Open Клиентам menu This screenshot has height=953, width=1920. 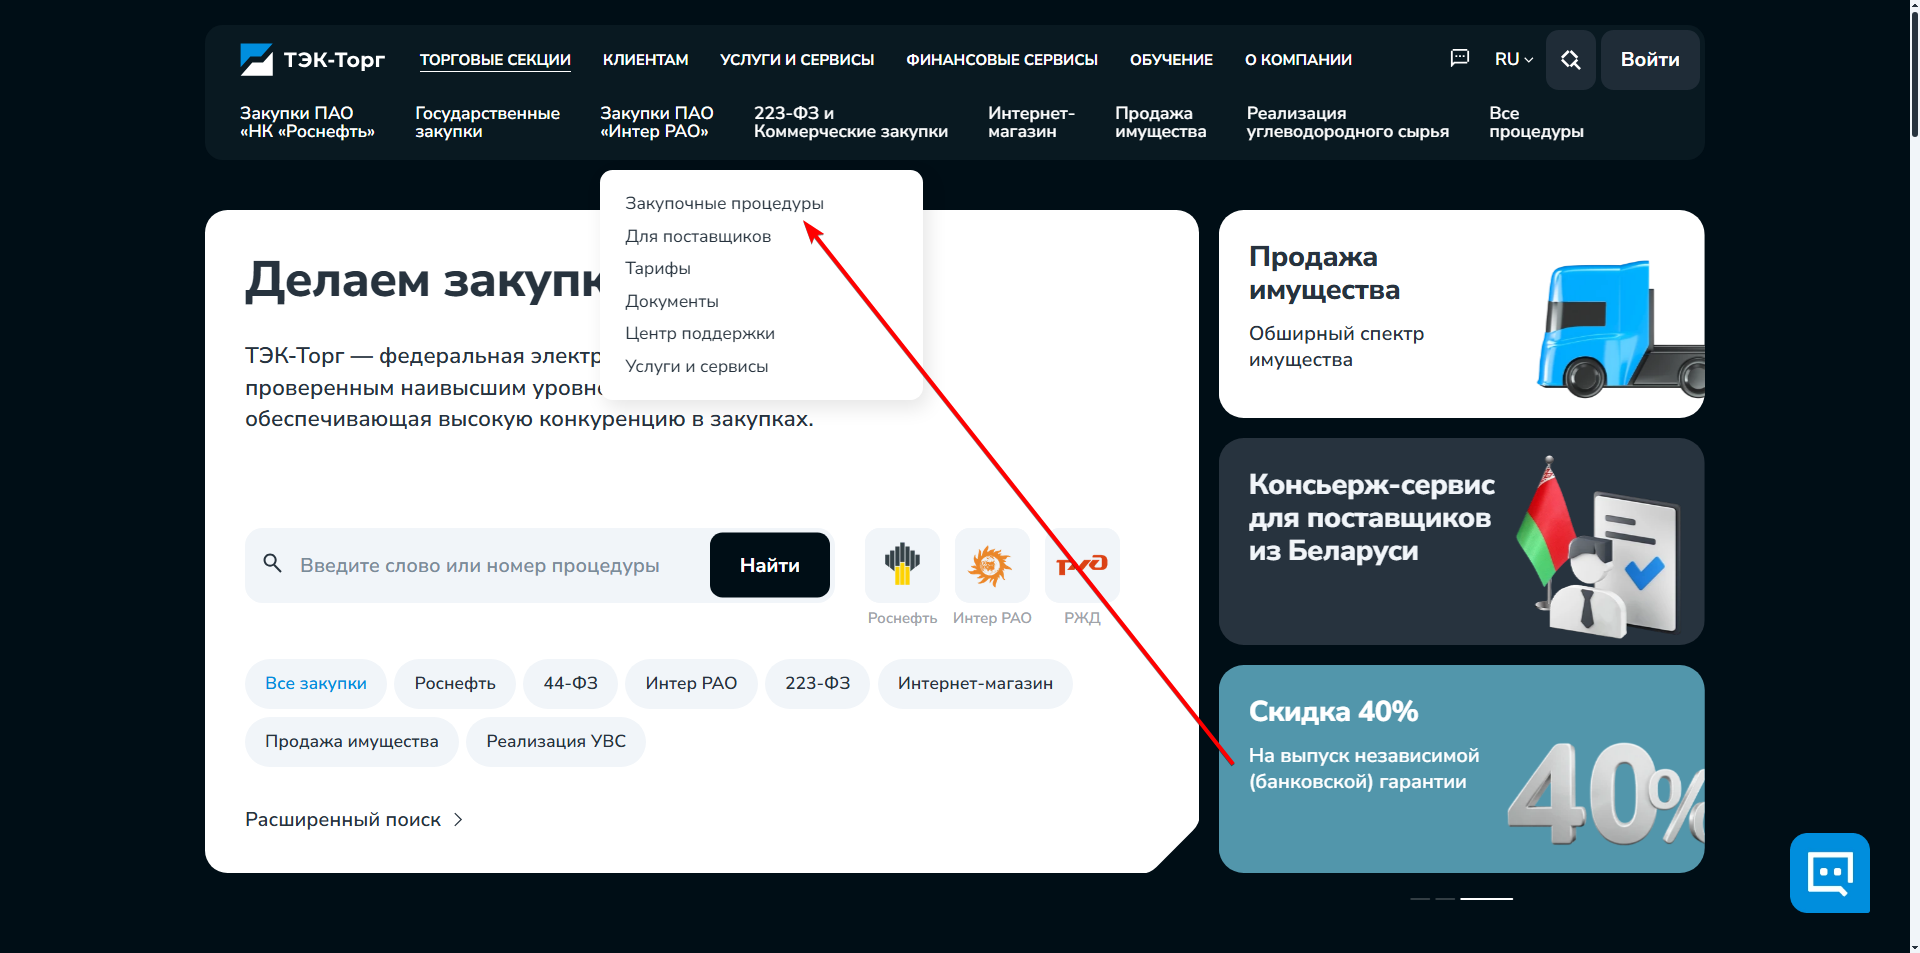645,60
